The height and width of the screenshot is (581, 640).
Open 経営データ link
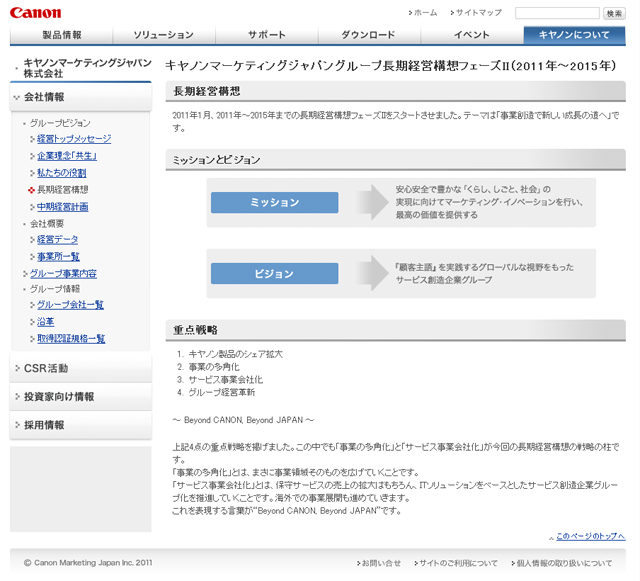(58, 240)
